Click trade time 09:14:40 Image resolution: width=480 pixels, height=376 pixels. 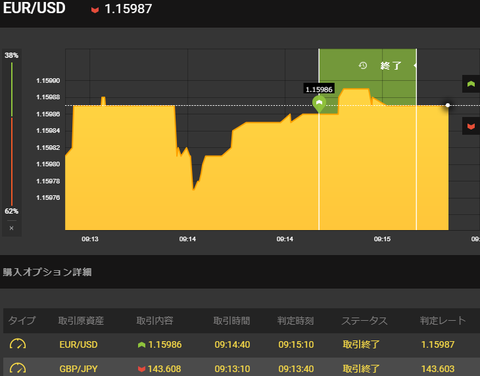coord(232,344)
